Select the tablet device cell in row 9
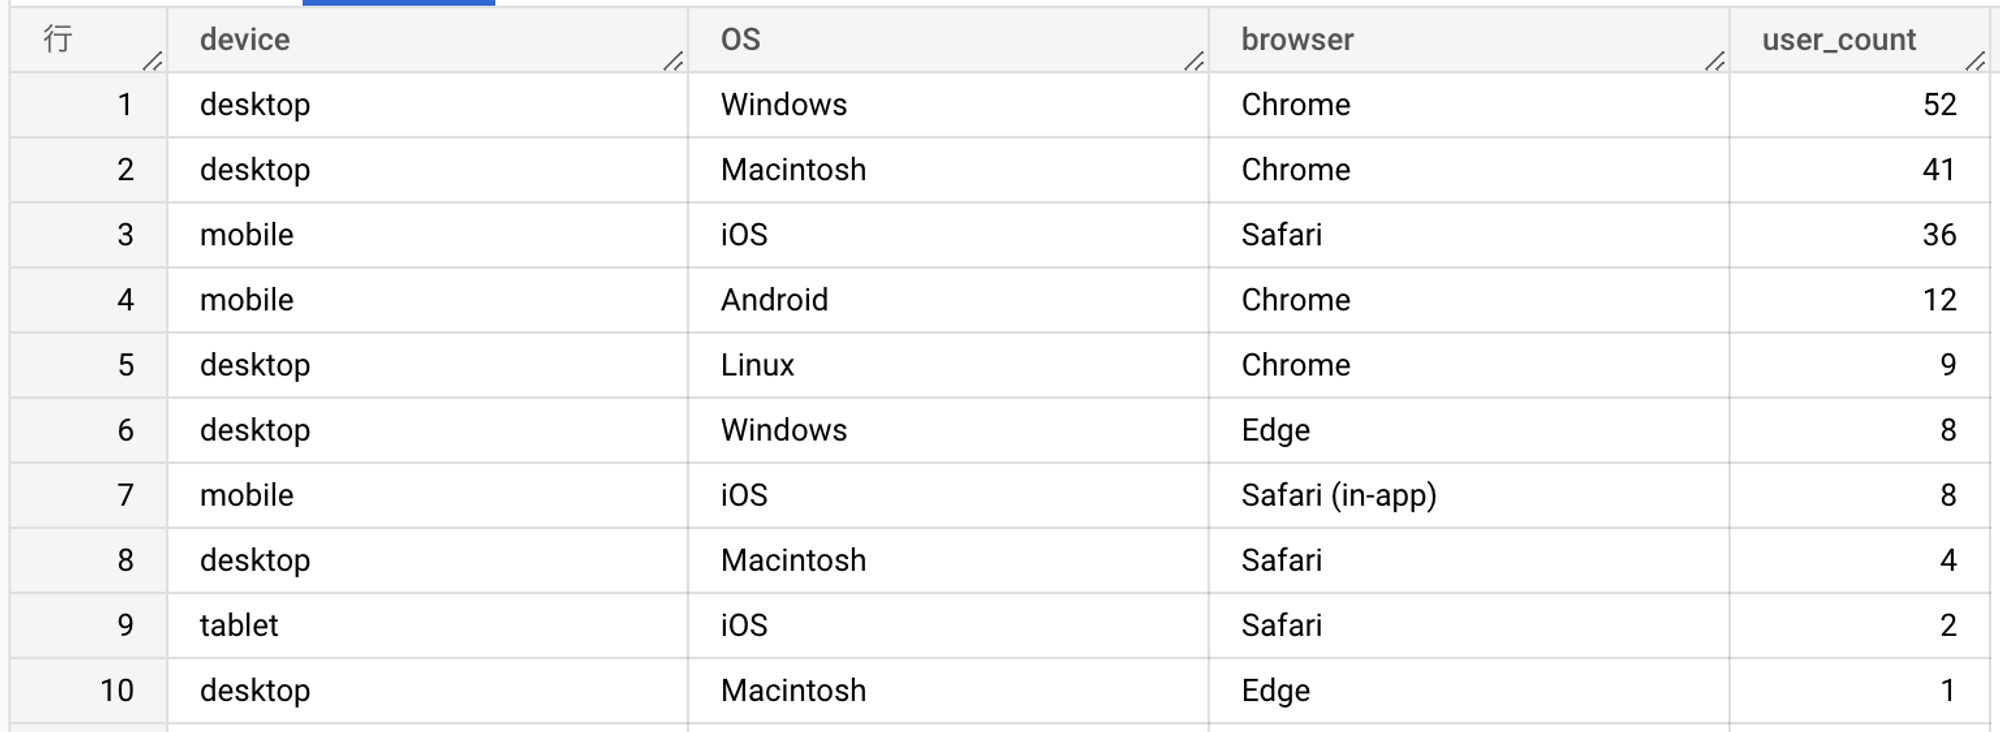2000x732 pixels. [427, 625]
